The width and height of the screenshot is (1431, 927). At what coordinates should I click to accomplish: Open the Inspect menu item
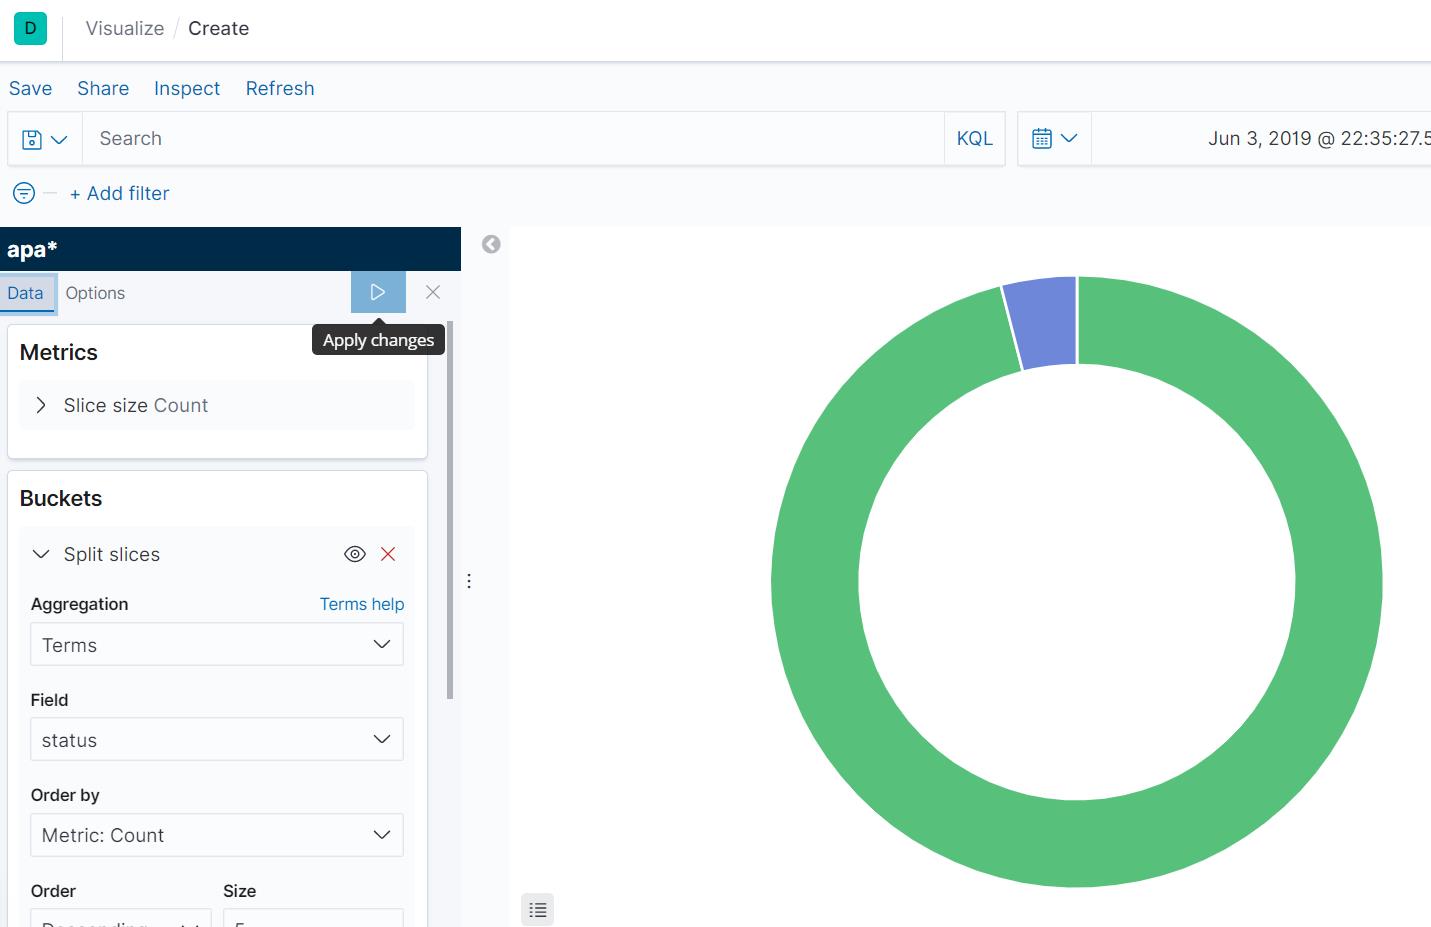187,88
